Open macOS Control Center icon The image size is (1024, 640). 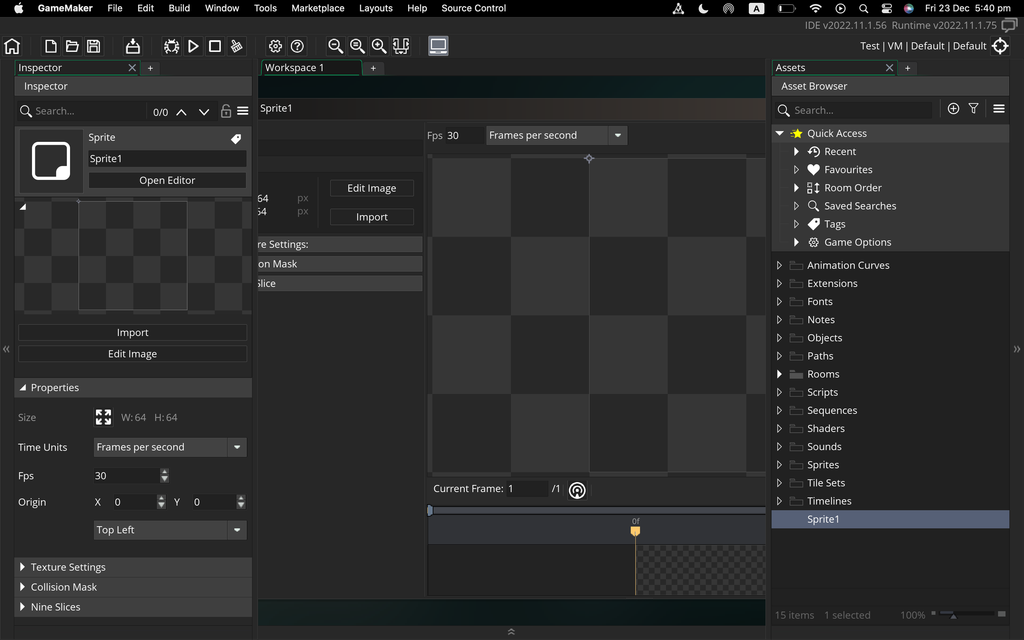(x=886, y=8)
